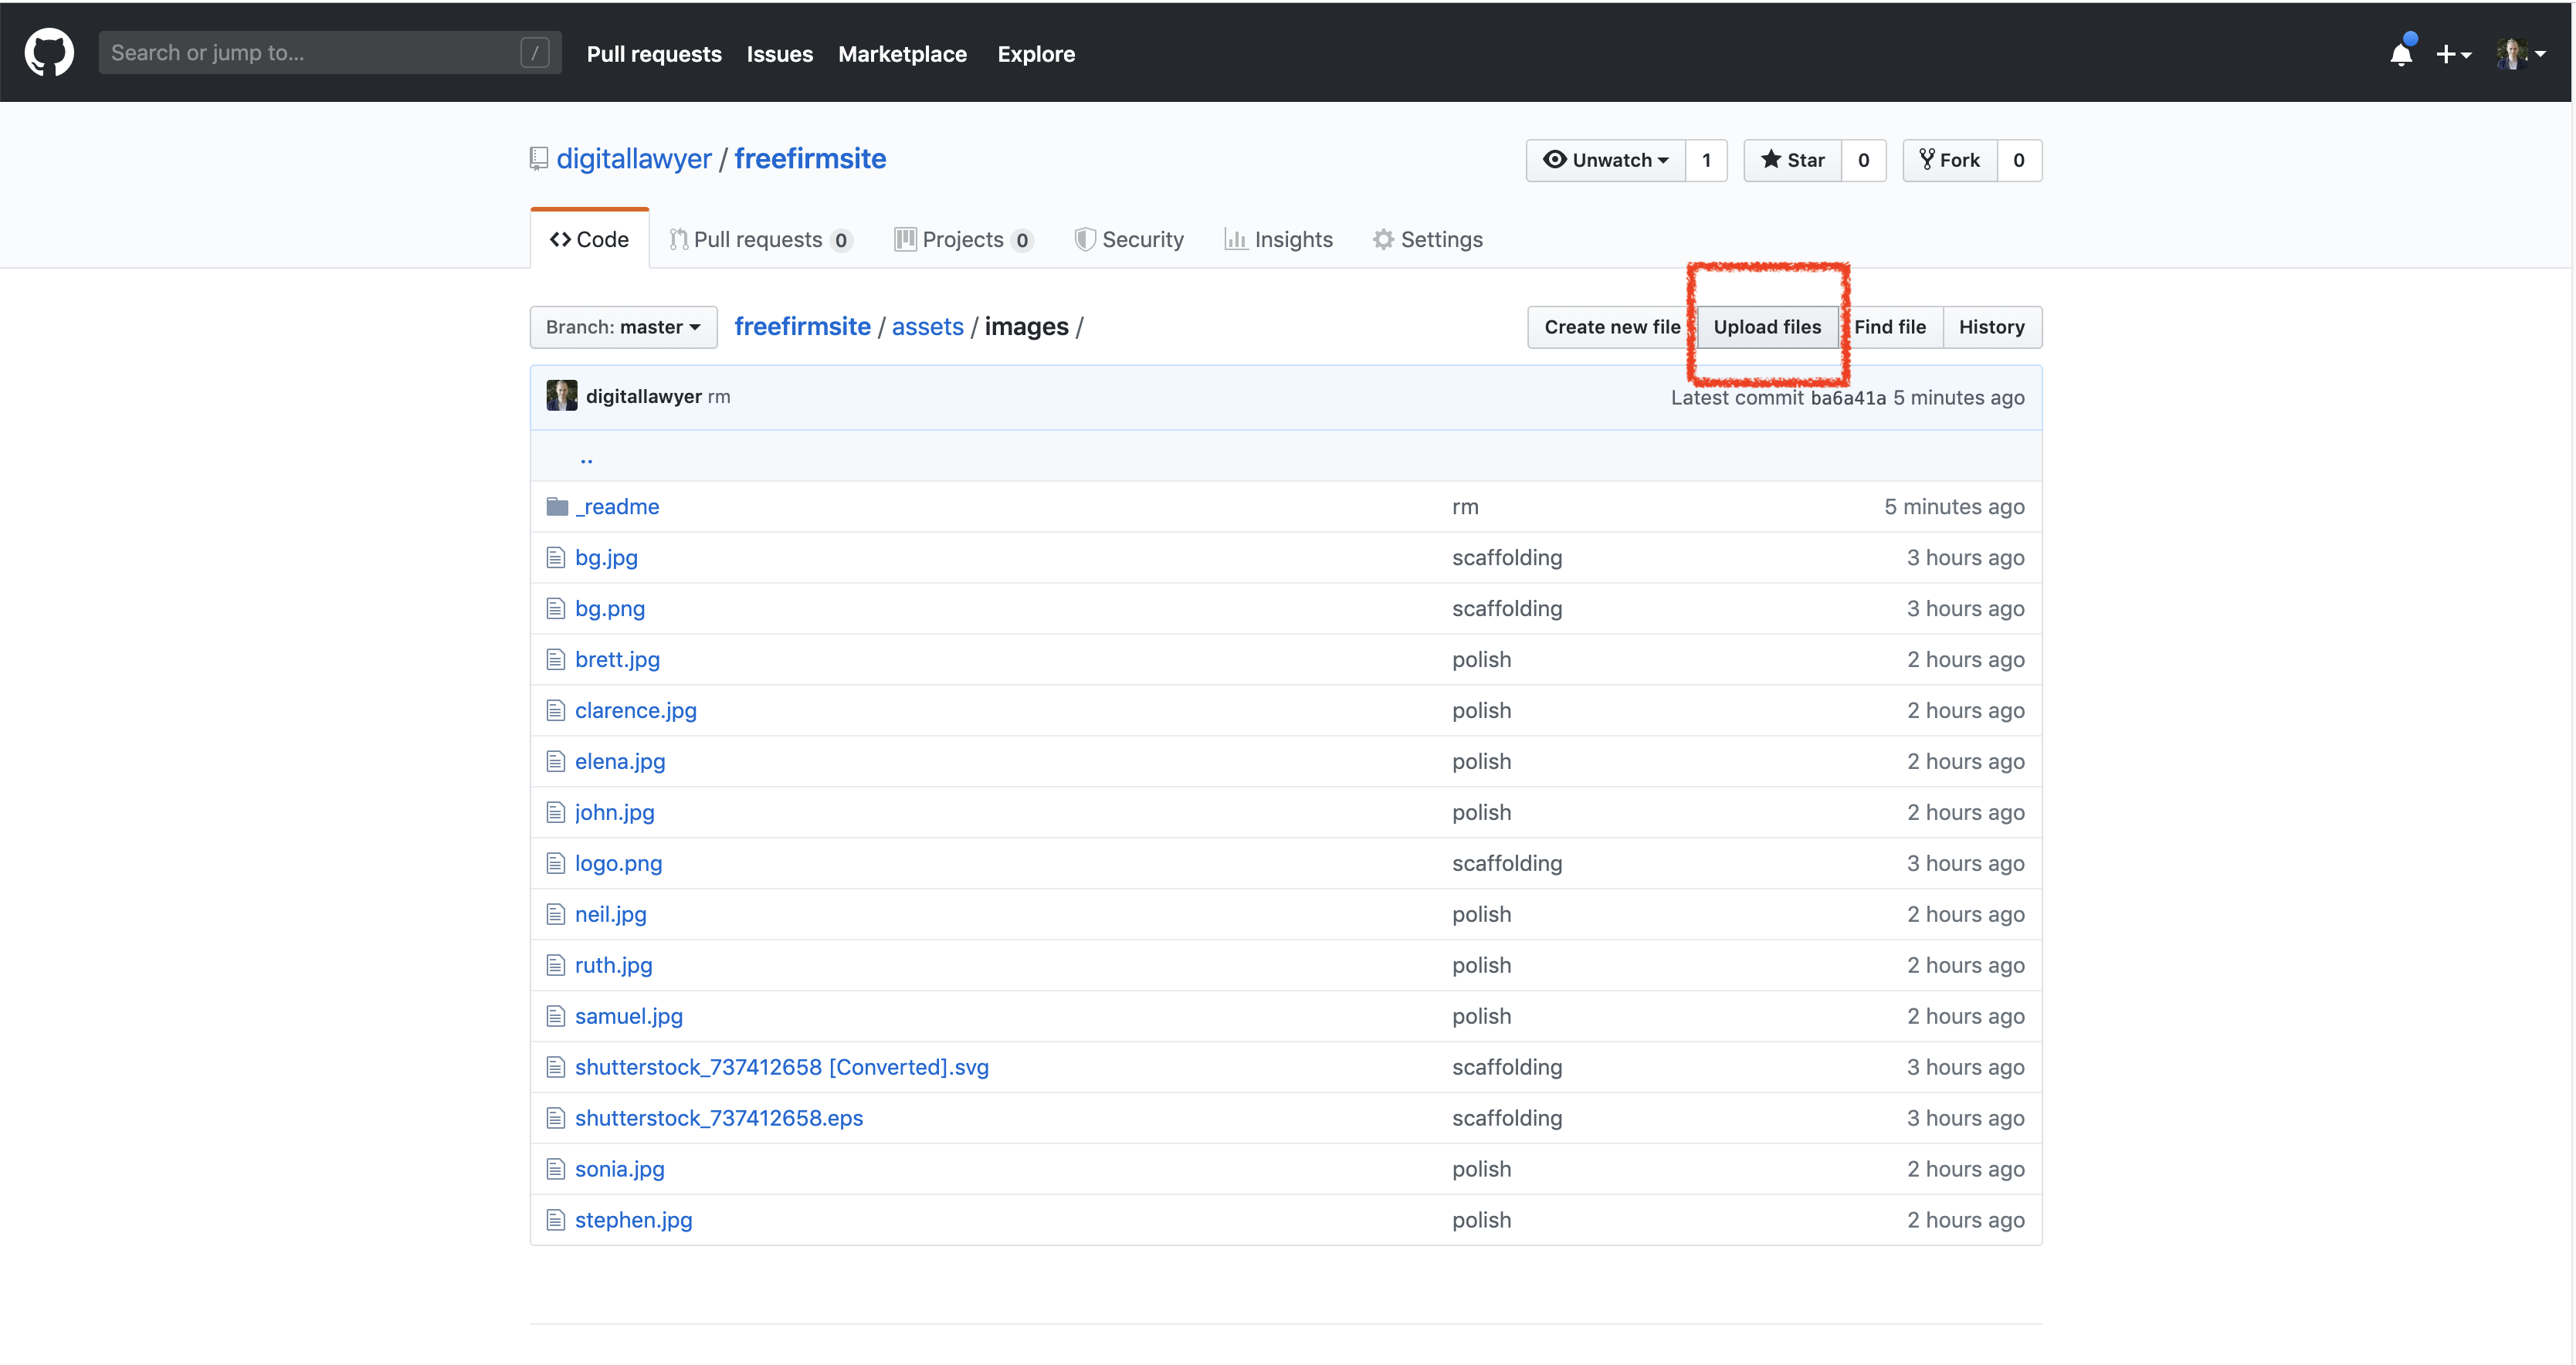The height and width of the screenshot is (1365, 2576).
Task: Fork the repository with Fork button
Action: click(1950, 160)
